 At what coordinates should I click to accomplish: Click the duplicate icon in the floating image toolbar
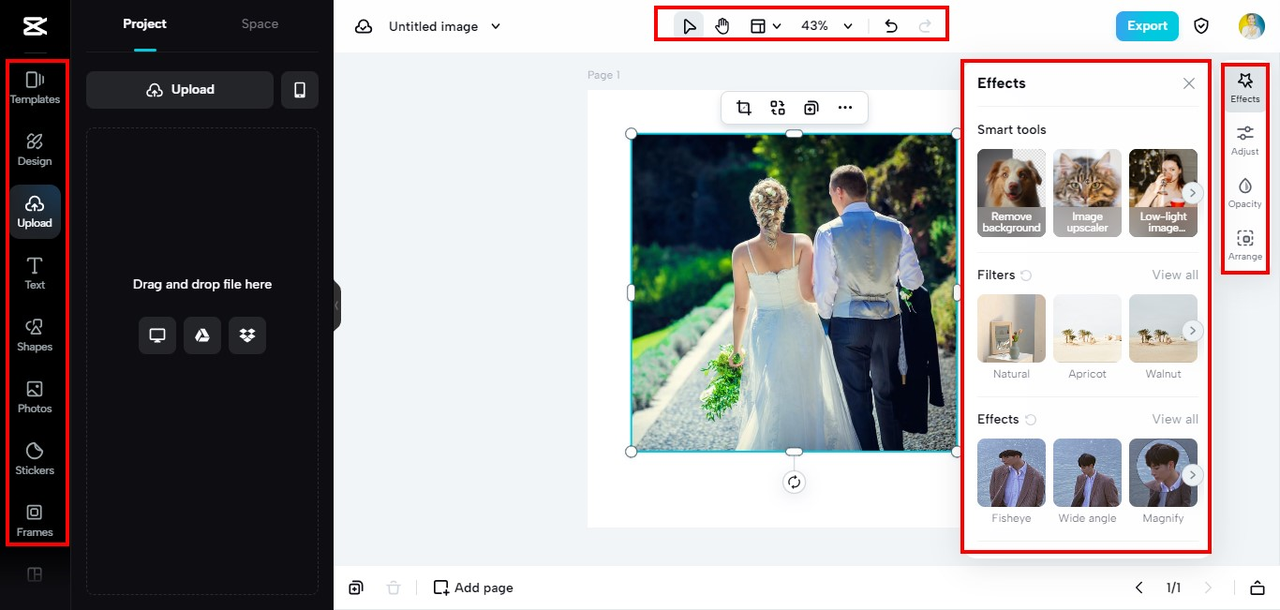[811, 108]
